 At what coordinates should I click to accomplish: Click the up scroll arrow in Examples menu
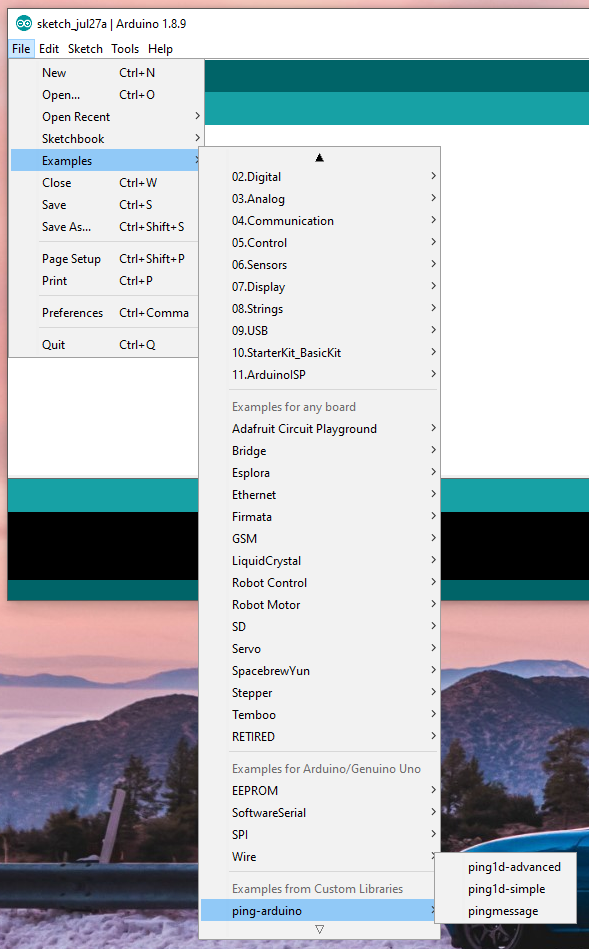(320, 158)
